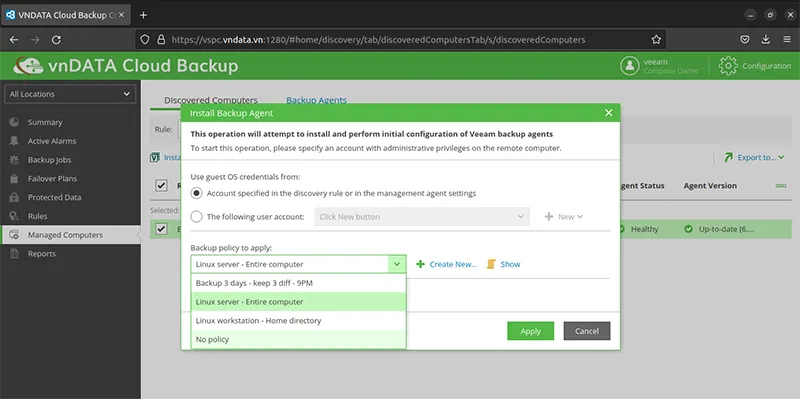The image size is (800, 399).
Task: Click the Managed Computers icon
Action: point(14,235)
